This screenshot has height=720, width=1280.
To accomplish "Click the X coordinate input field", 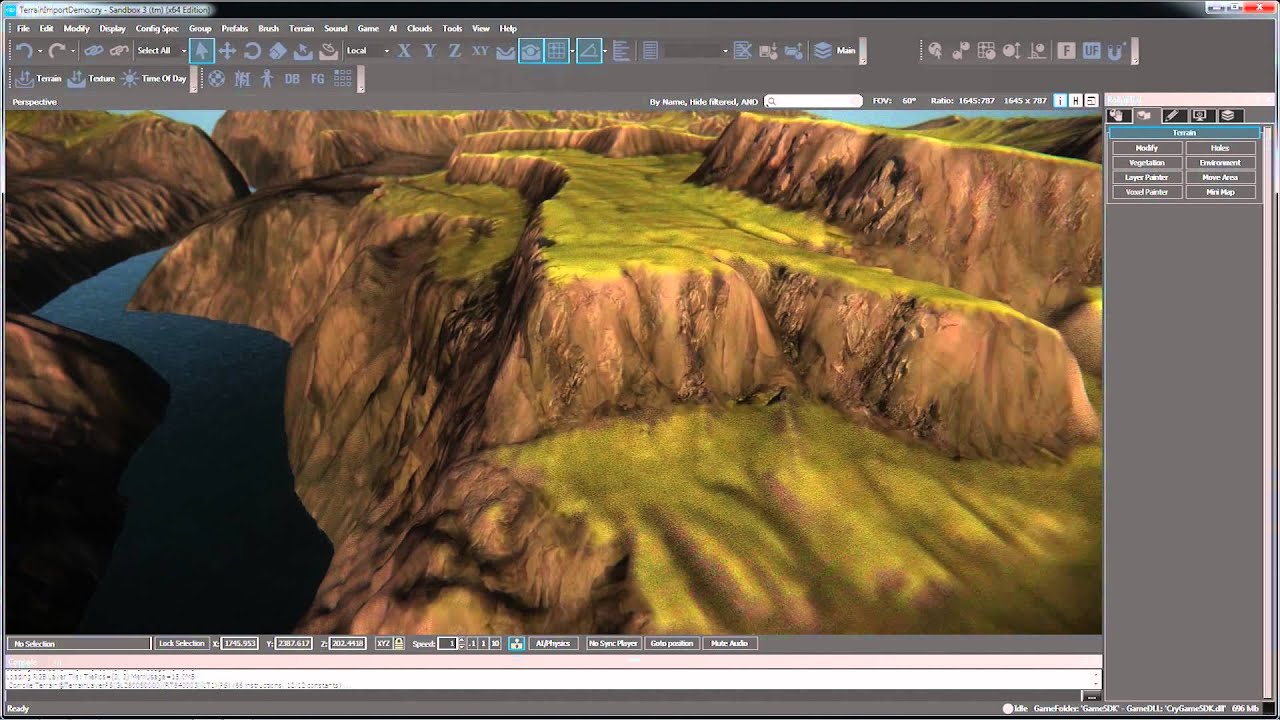I will click(240, 643).
